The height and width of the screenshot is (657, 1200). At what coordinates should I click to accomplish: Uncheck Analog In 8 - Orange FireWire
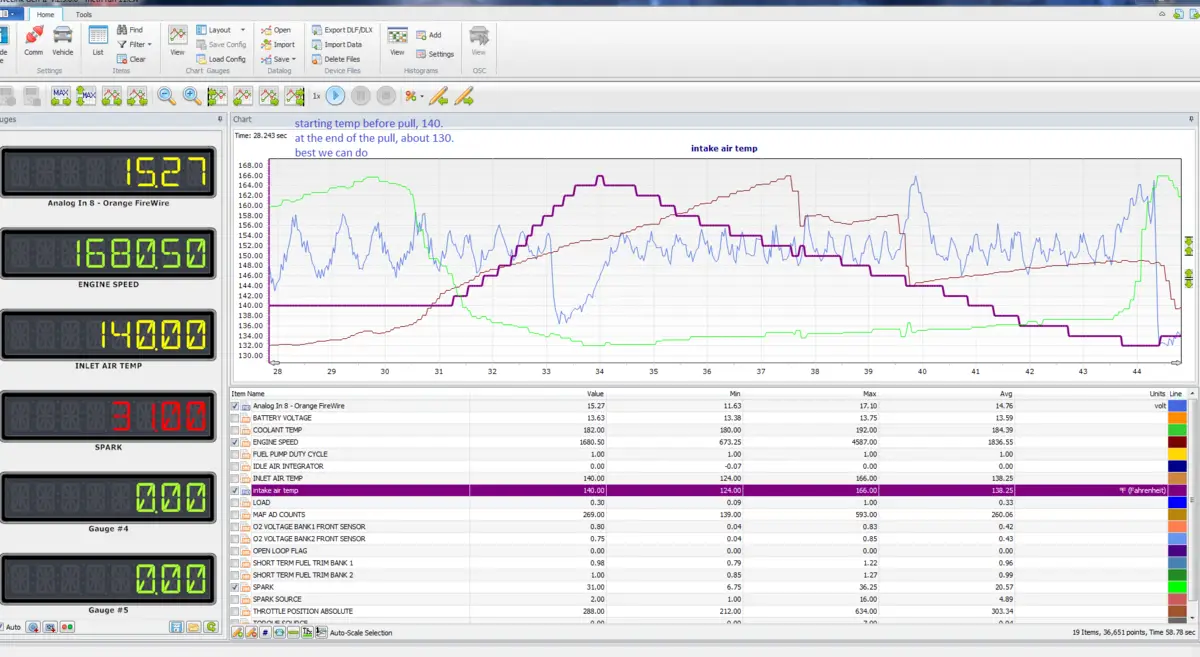coord(236,406)
